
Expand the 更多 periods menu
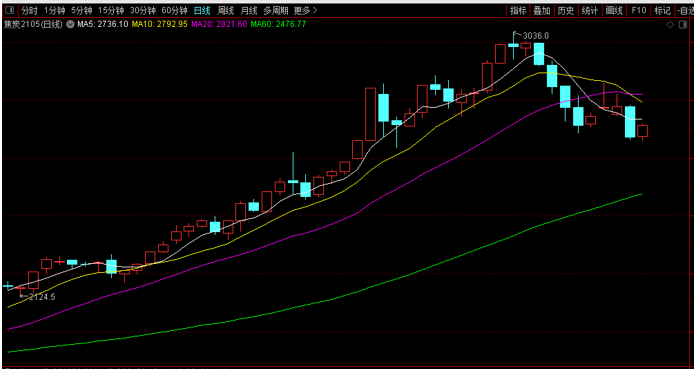306,10
